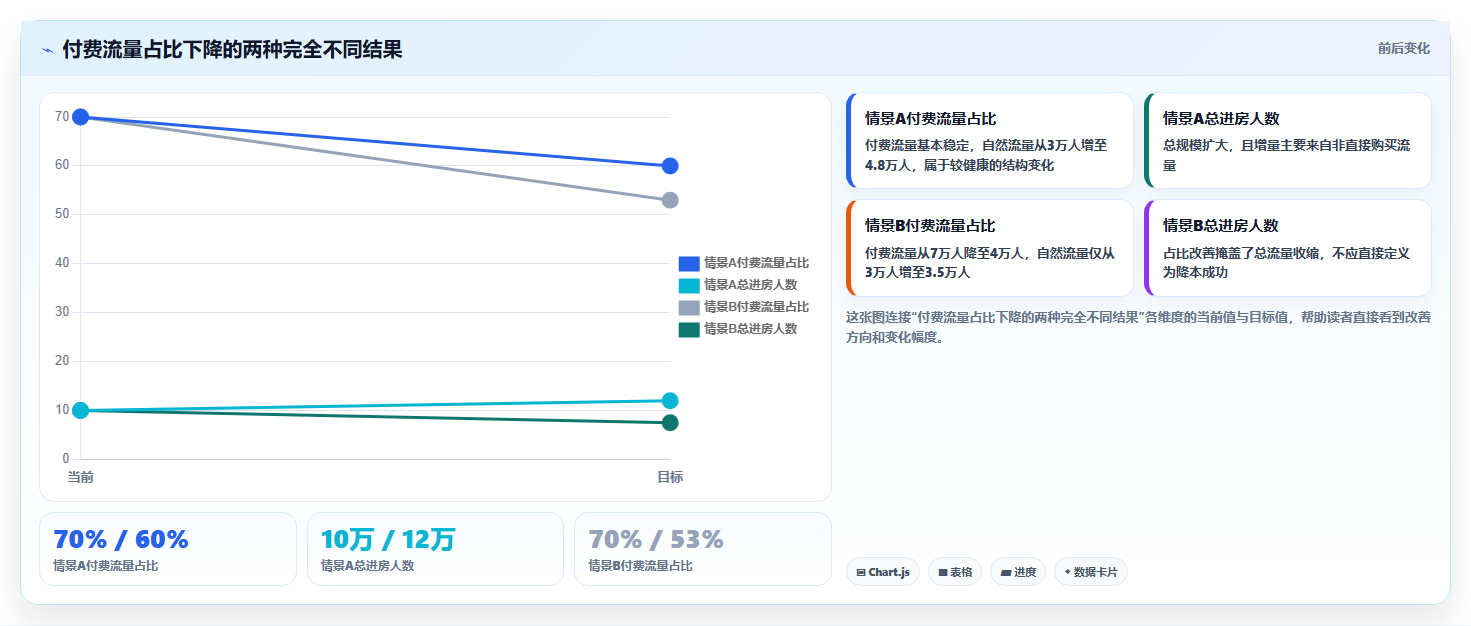This screenshot has width=1471, height=626.
Task: Open the 情景B付费流量占比 description card
Action: tap(989, 248)
